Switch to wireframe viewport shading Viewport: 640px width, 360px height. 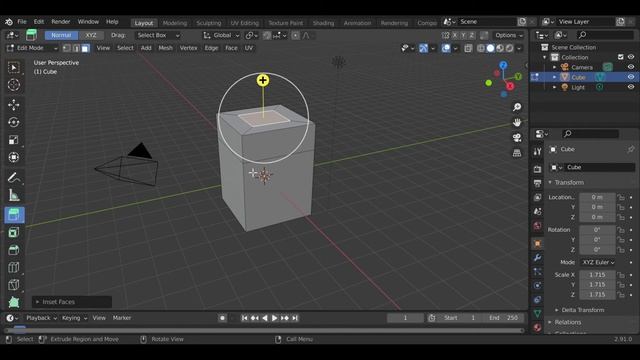point(481,48)
